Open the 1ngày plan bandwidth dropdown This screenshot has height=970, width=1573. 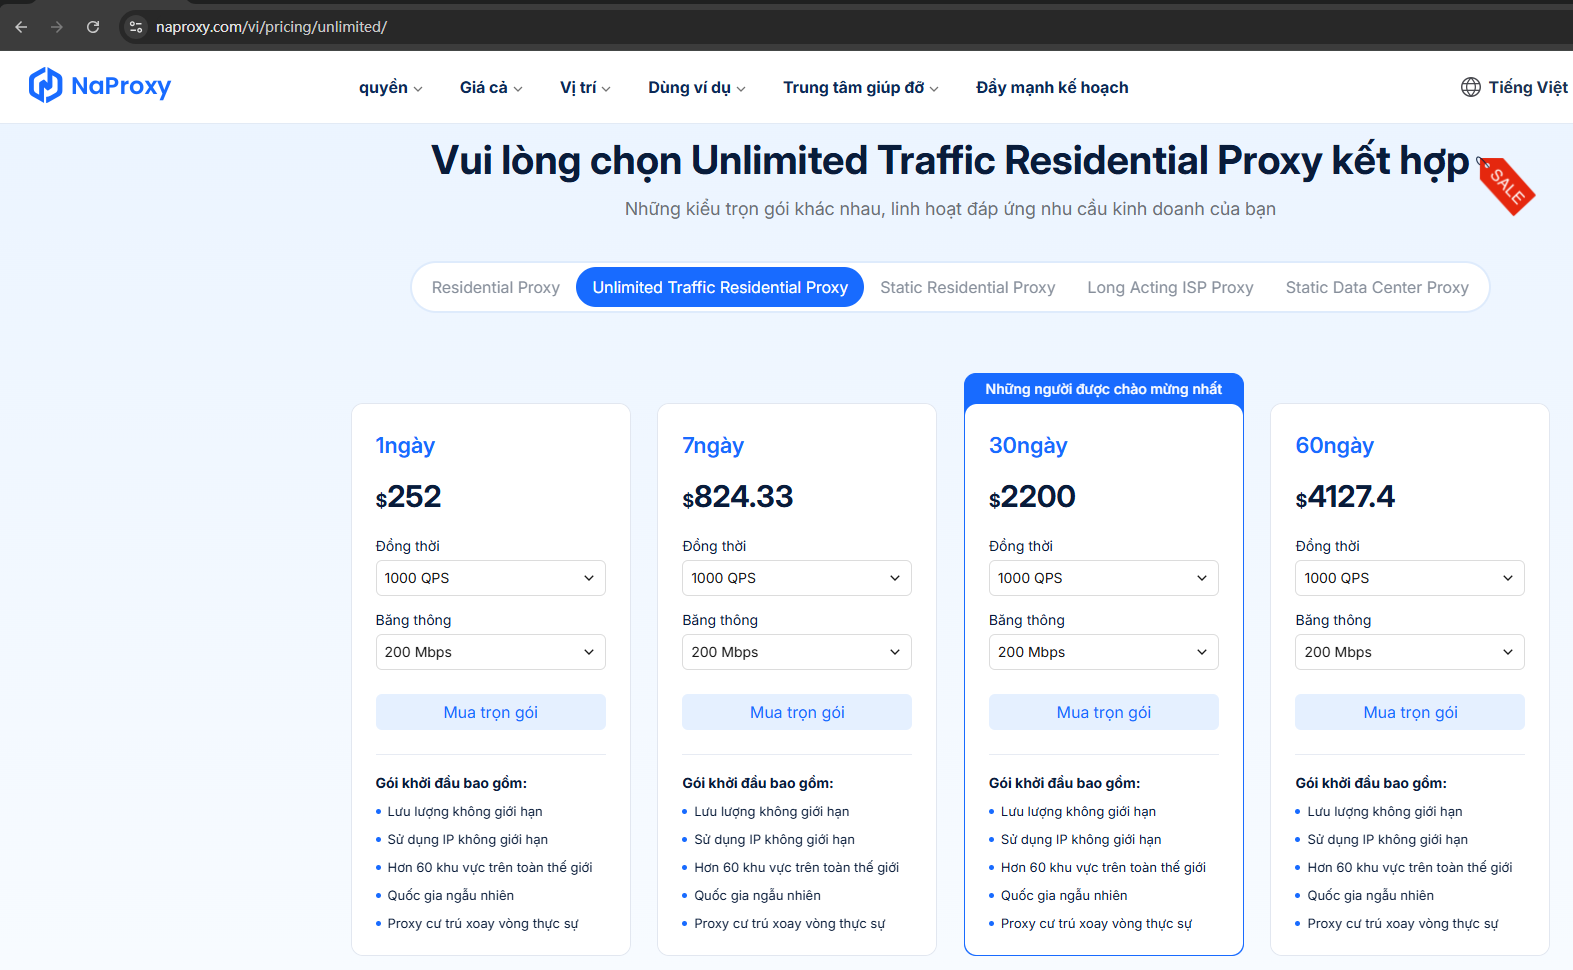tap(491, 652)
